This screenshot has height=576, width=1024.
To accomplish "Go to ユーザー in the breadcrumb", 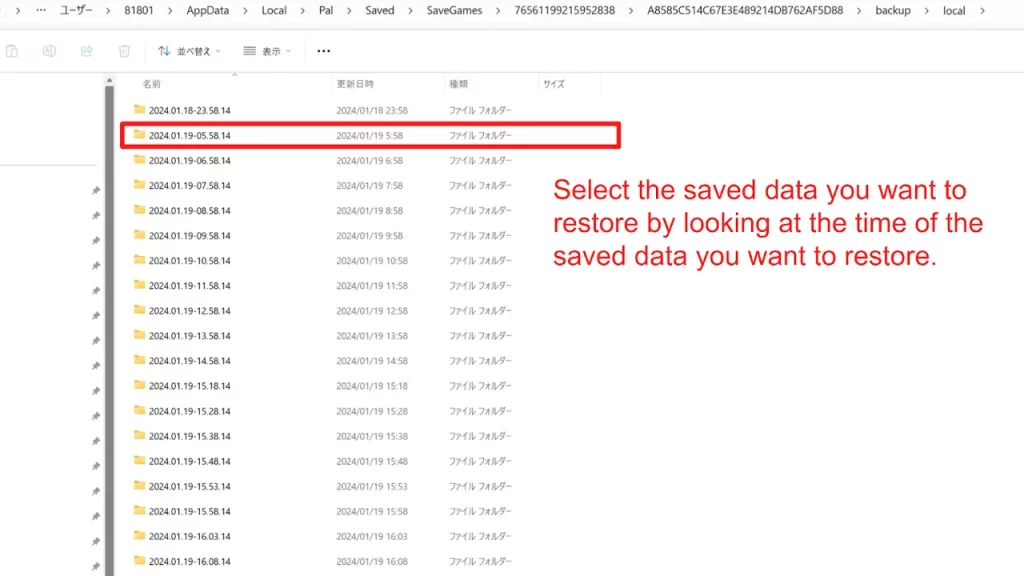I will [x=76, y=10].
